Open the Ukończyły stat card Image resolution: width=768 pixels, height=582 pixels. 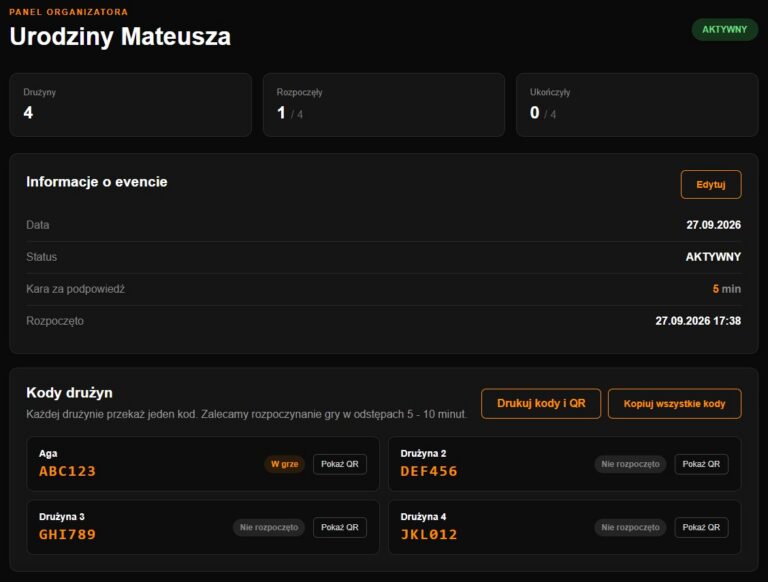[x=637, y=105]
